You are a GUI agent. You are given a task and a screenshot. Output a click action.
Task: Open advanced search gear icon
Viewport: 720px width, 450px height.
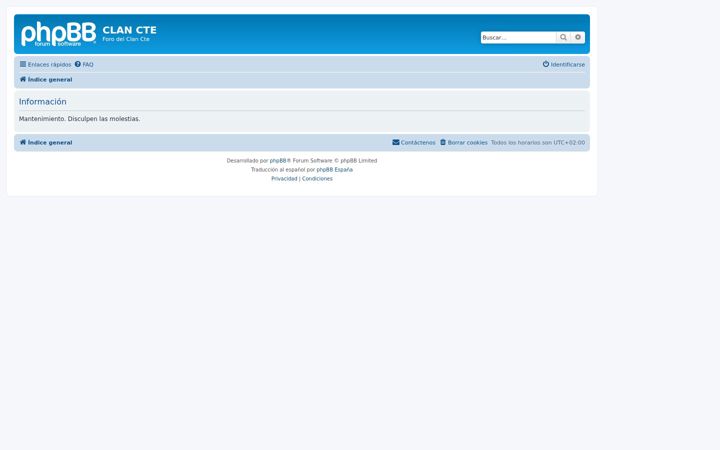578,37
